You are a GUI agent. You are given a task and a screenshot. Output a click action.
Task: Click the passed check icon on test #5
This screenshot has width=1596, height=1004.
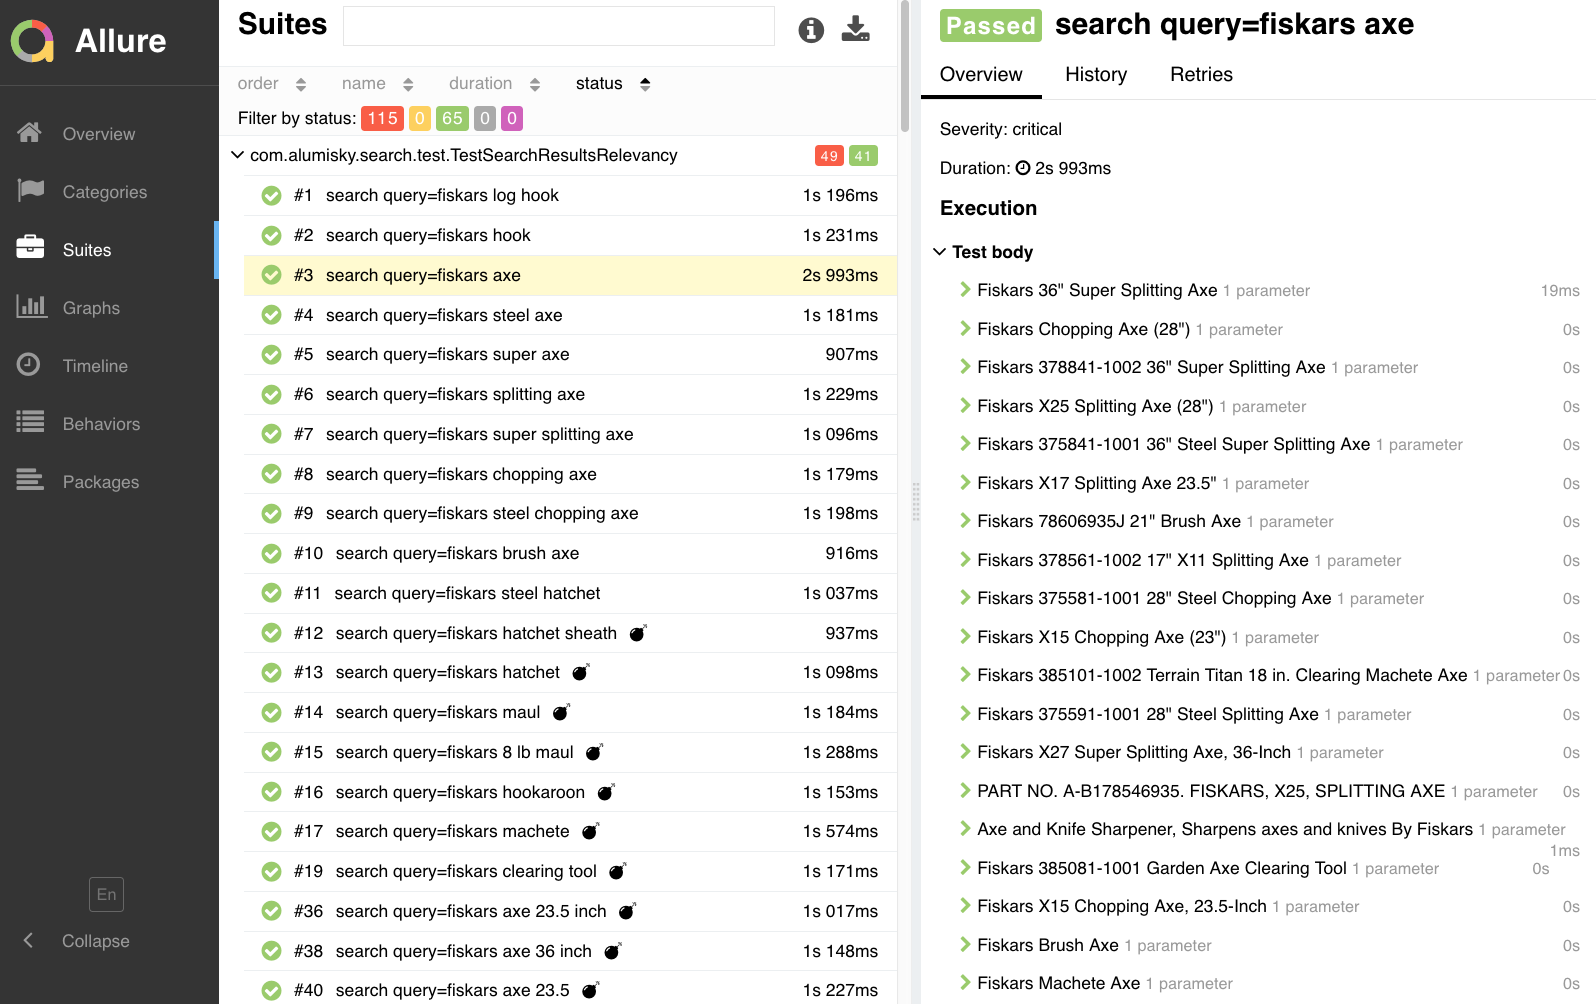point(271,355)
